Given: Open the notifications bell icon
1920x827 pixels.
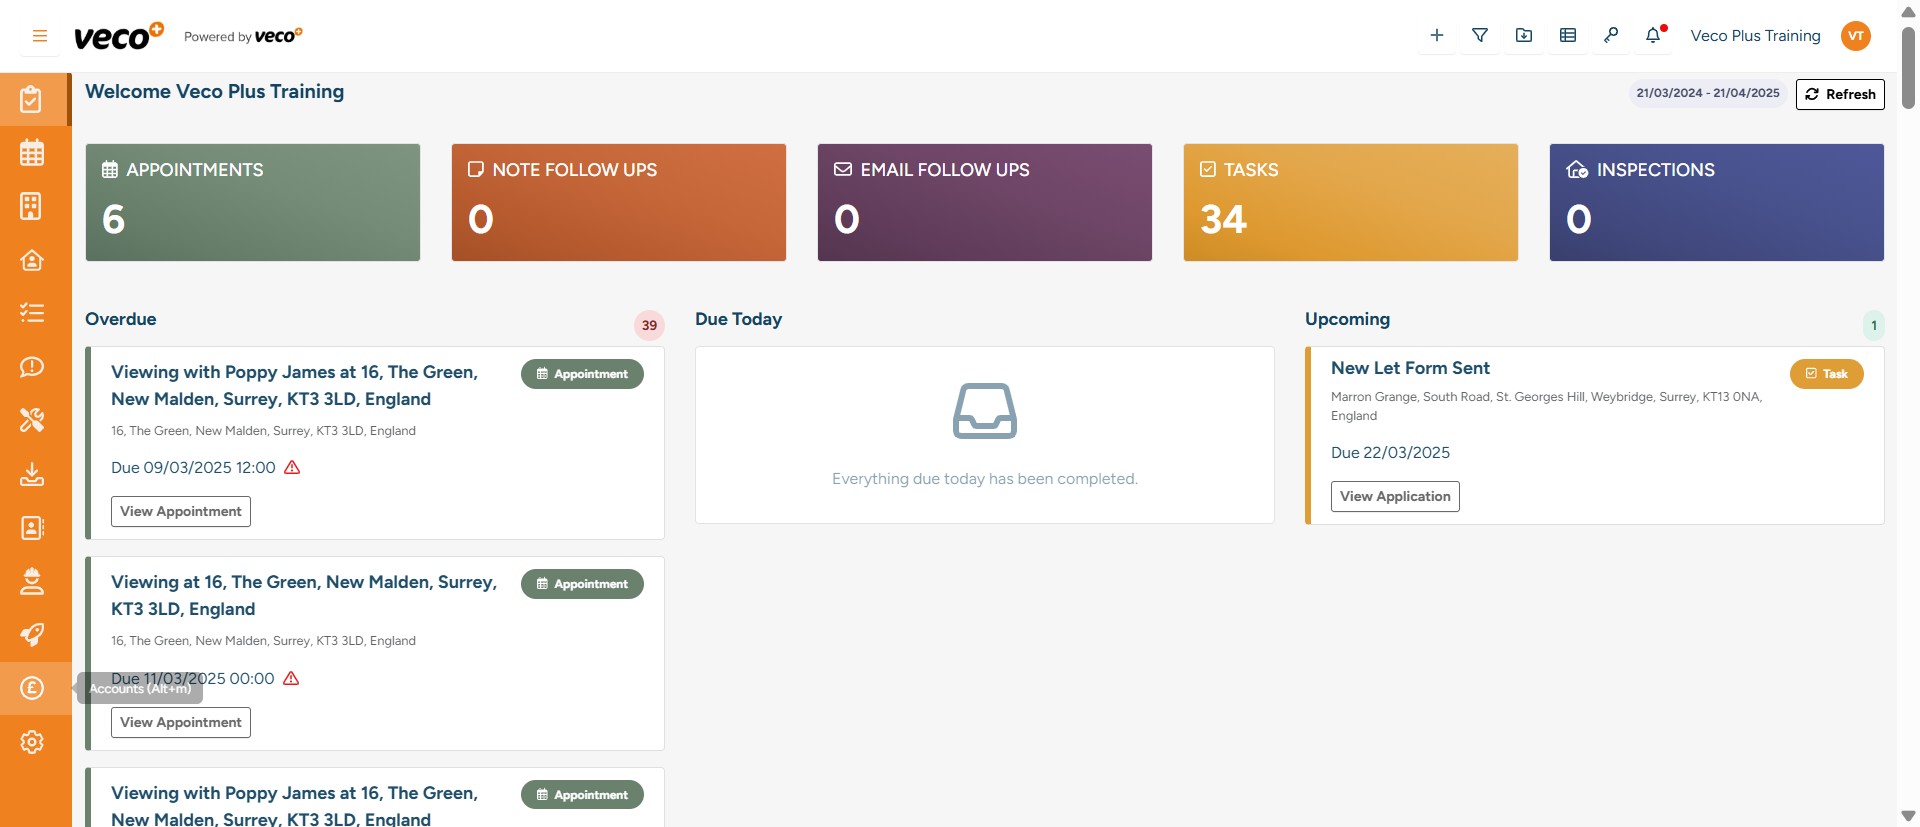Looking at the screenshot, I should (x=1653, y=36).
